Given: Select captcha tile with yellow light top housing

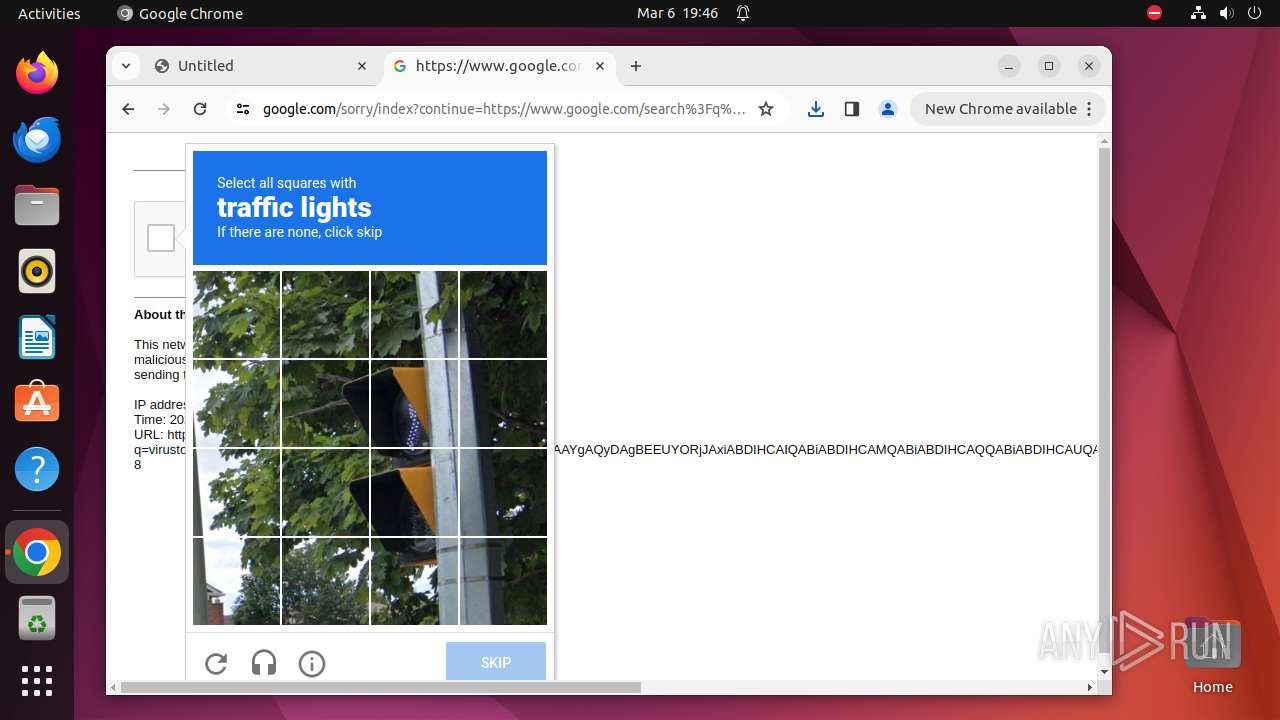Looking at the screenshot, I should (x=414, y=403).
